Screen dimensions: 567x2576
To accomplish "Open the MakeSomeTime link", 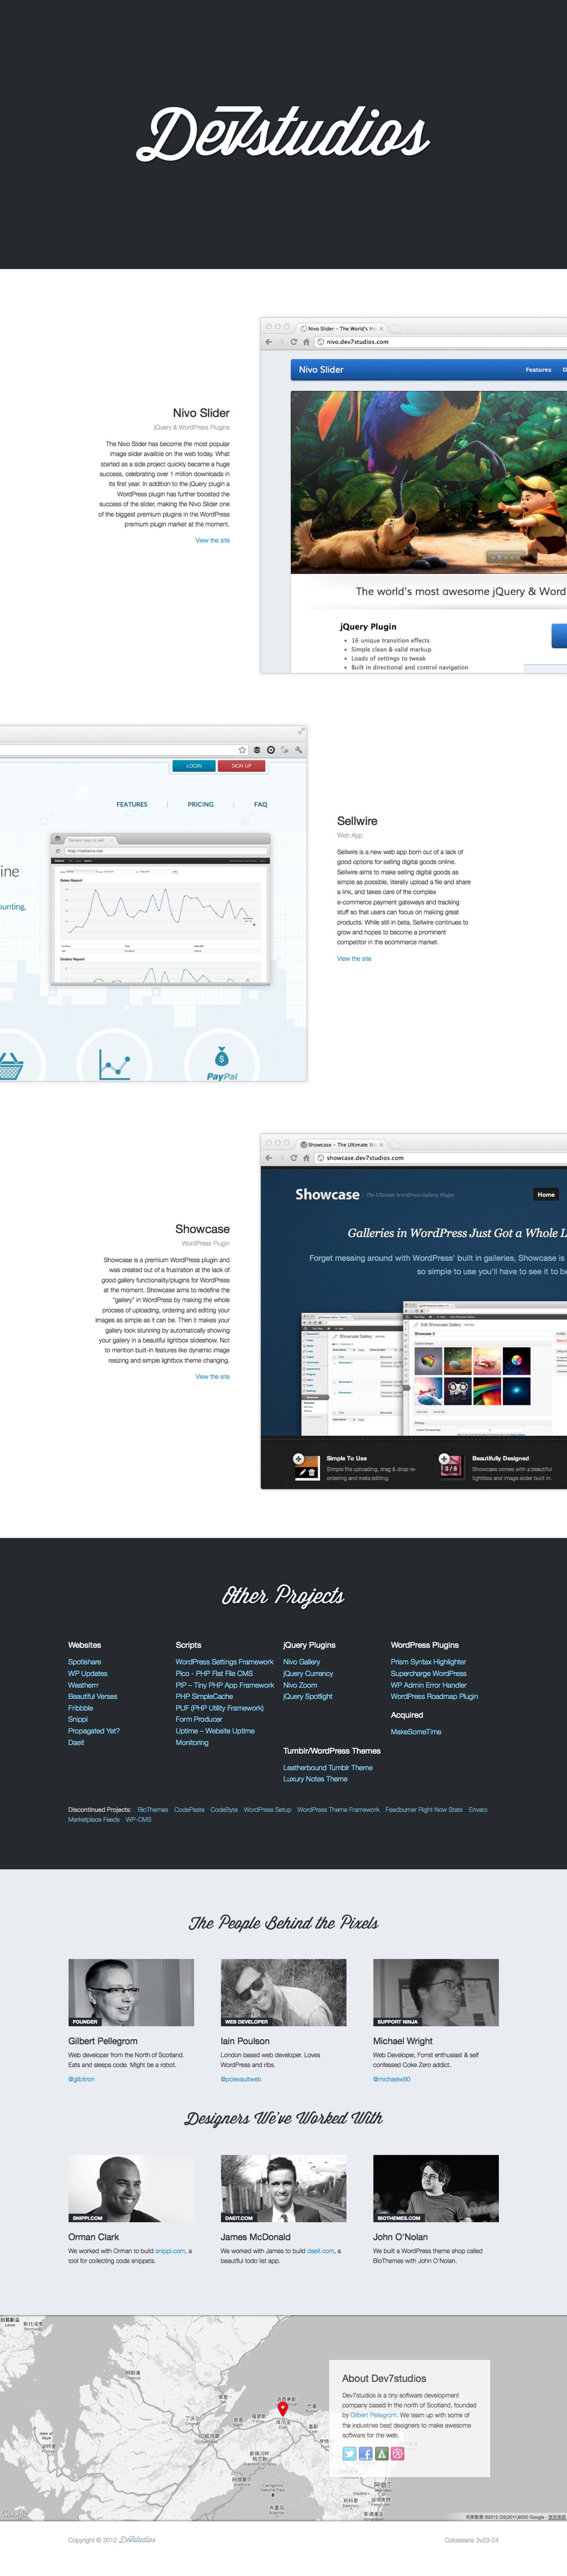I will [x=416, y=1732].
